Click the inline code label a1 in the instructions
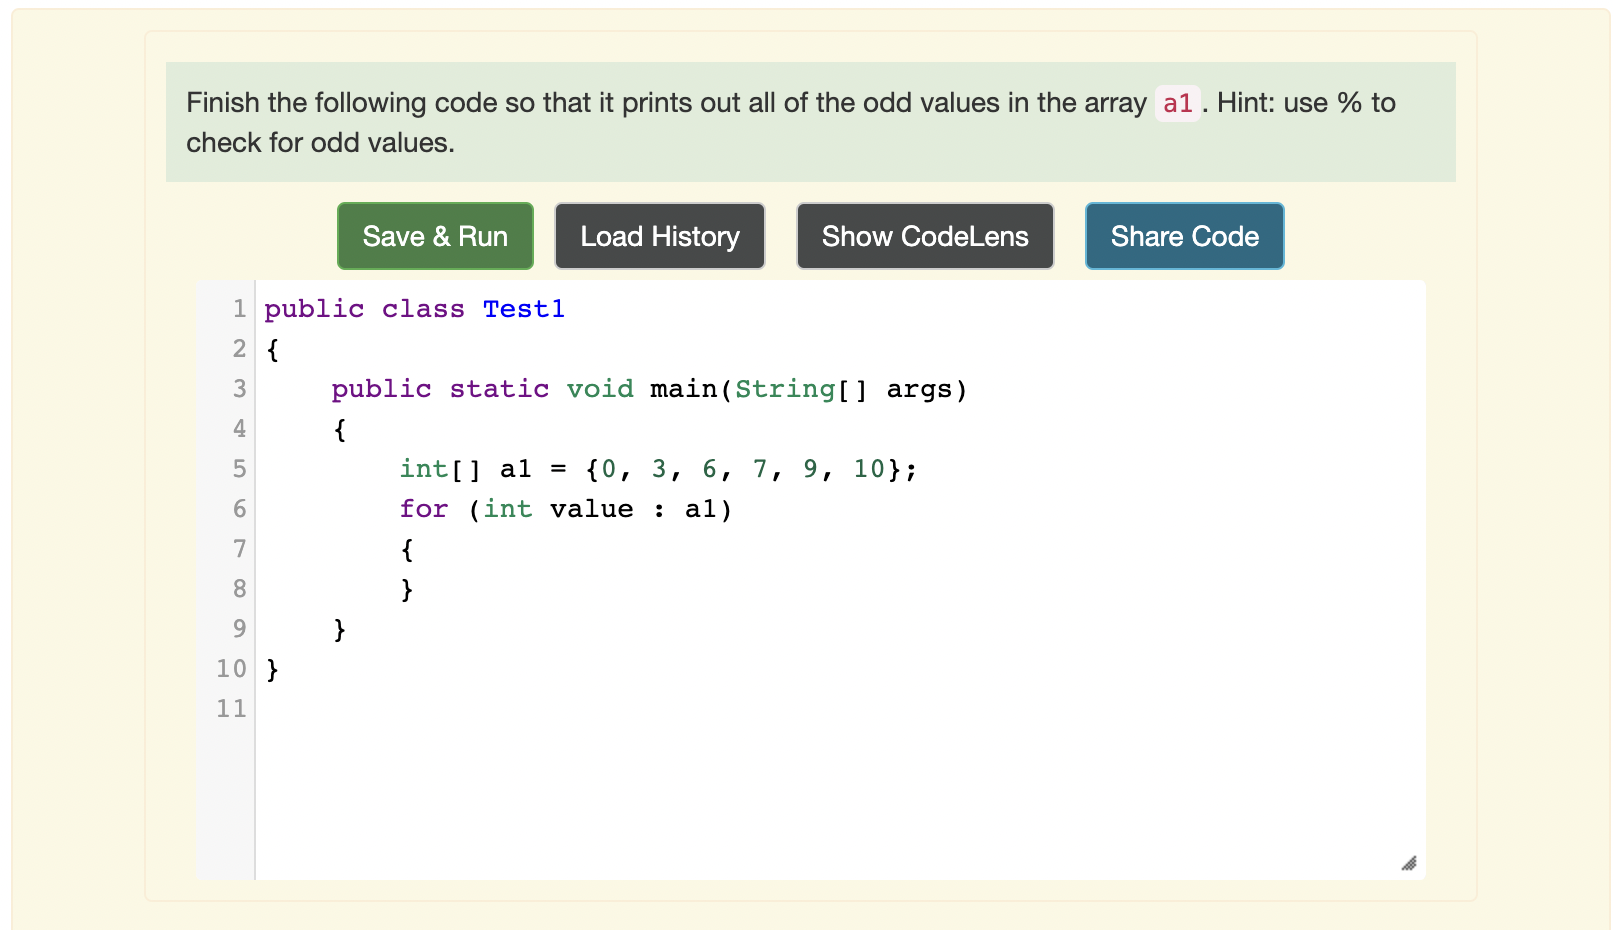The image size is (1614, 930). point(1178,103)
